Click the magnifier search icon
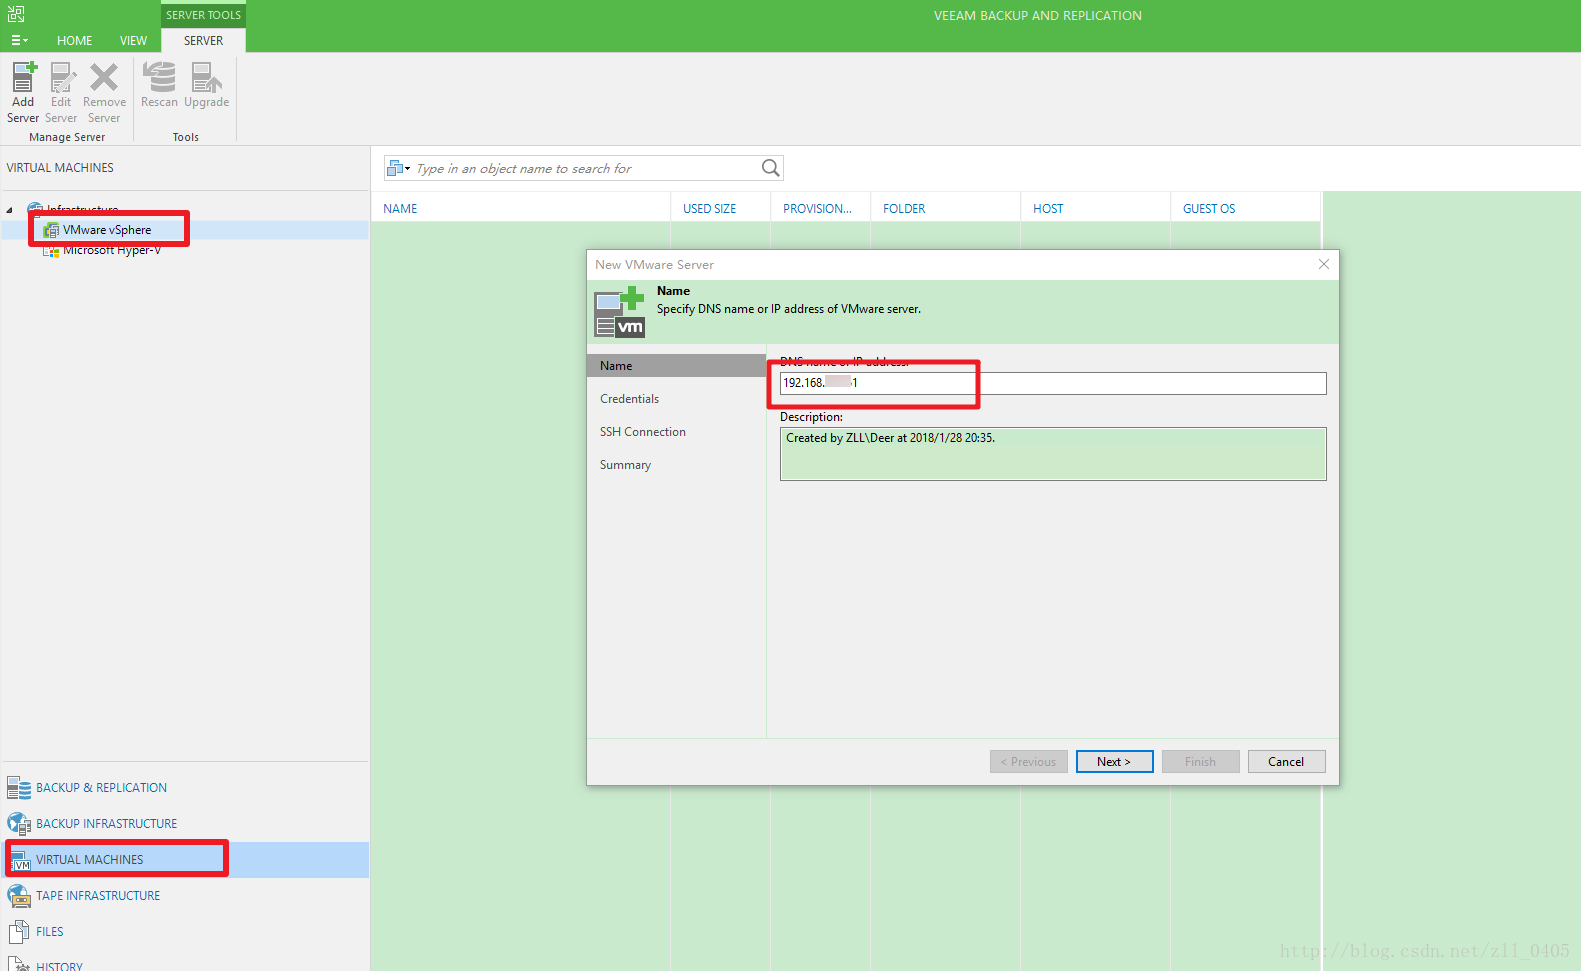The width and height of the screenshot is (1581, 971). [x=770, y=168]
